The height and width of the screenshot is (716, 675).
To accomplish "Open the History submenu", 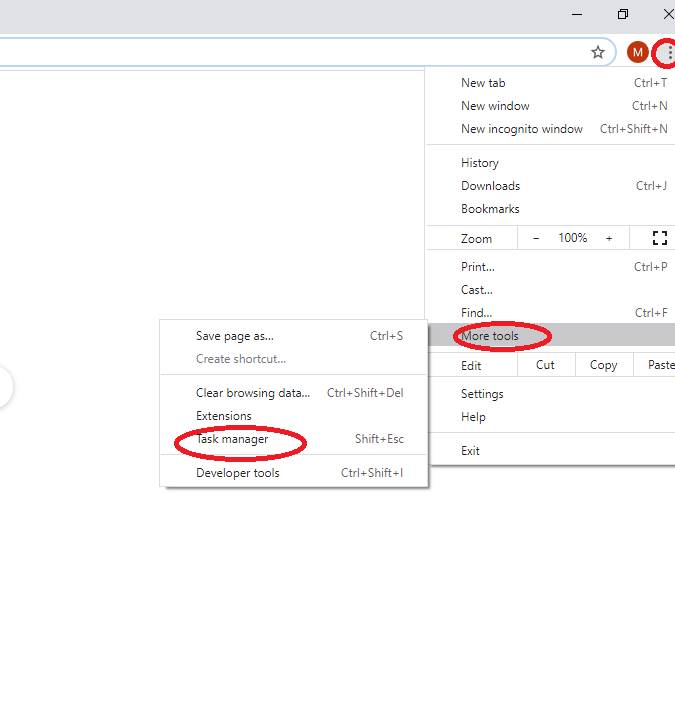I will 480,163.
